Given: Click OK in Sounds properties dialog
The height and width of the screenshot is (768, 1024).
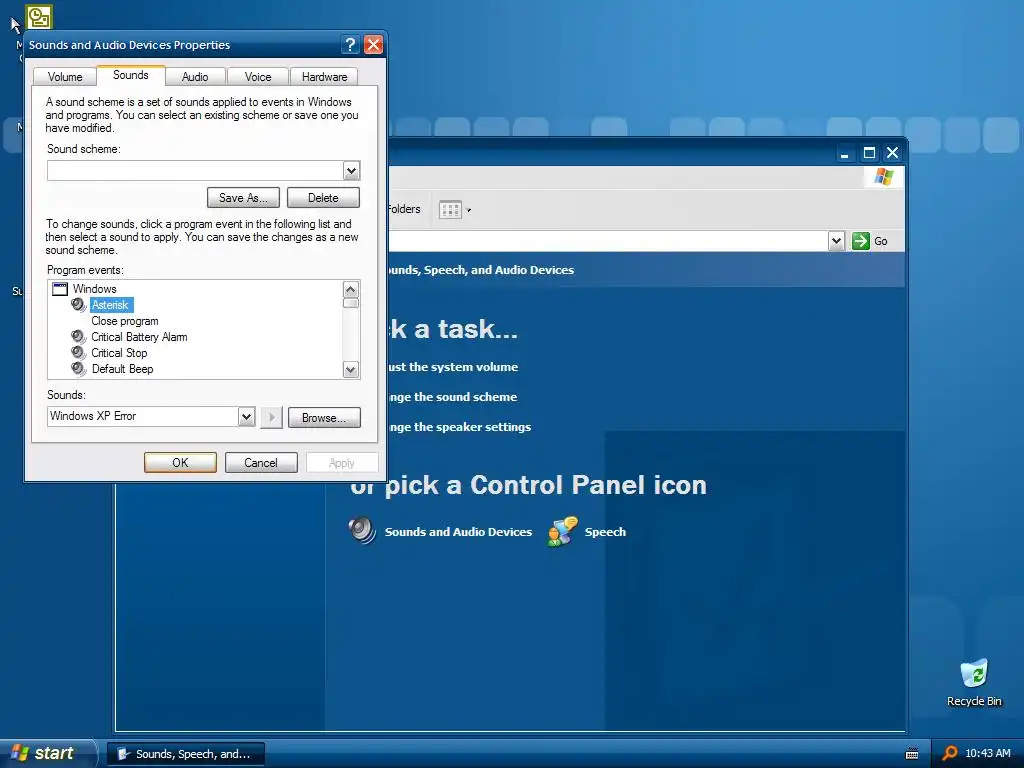Looking at the screenshot, I should click(180, 463).
